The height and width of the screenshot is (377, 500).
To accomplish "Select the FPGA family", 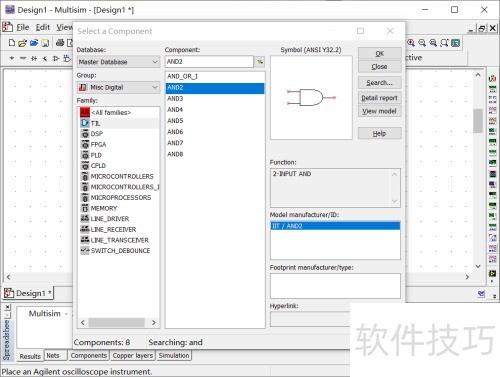I will (x=119, y=144).
